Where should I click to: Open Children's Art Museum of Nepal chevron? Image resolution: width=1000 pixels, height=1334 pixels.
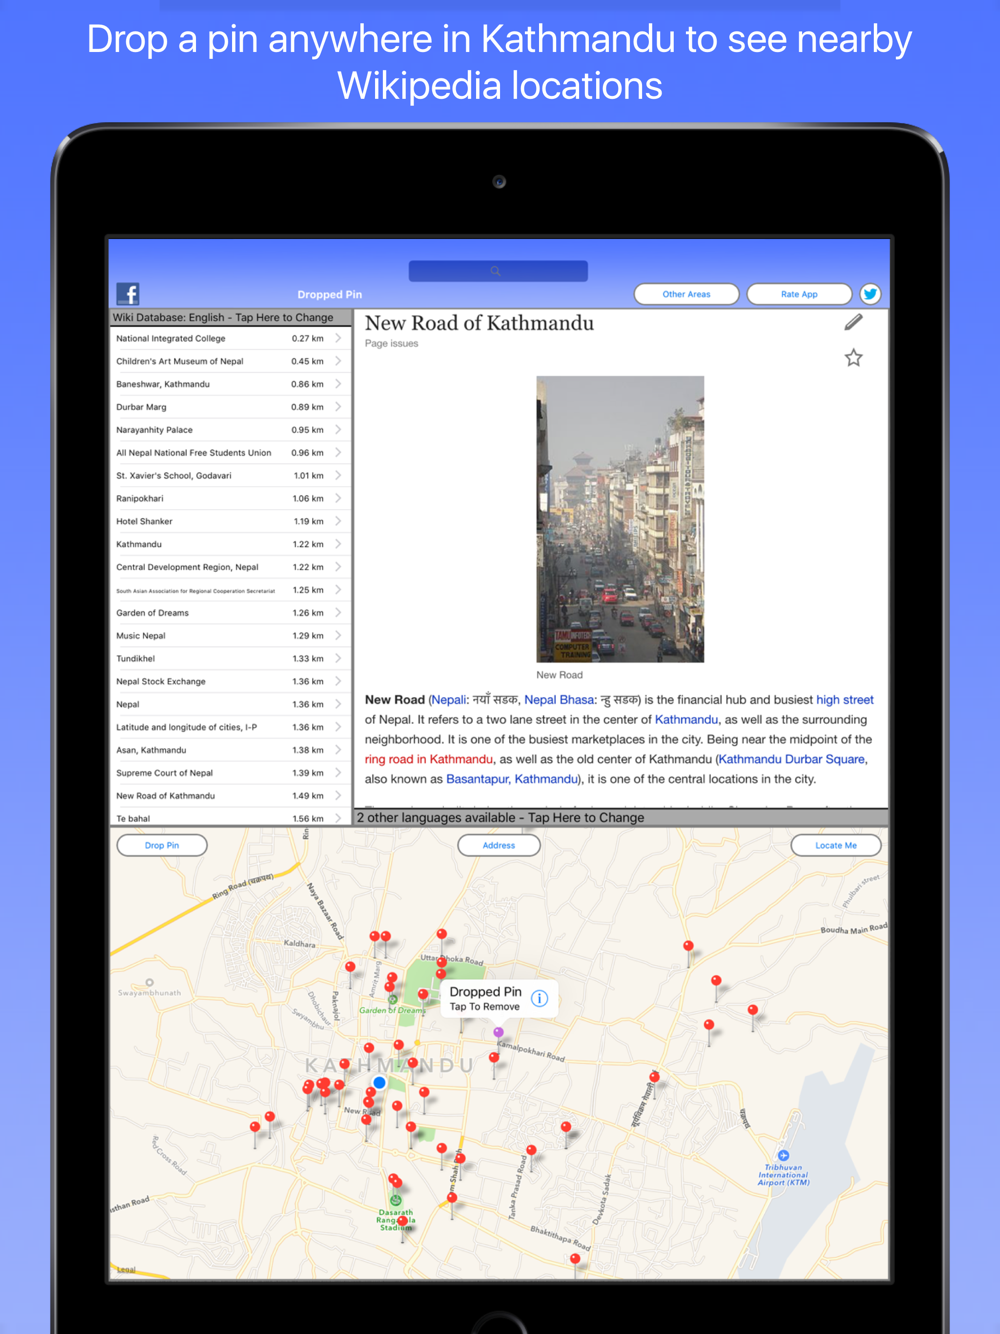click(338, 361)
